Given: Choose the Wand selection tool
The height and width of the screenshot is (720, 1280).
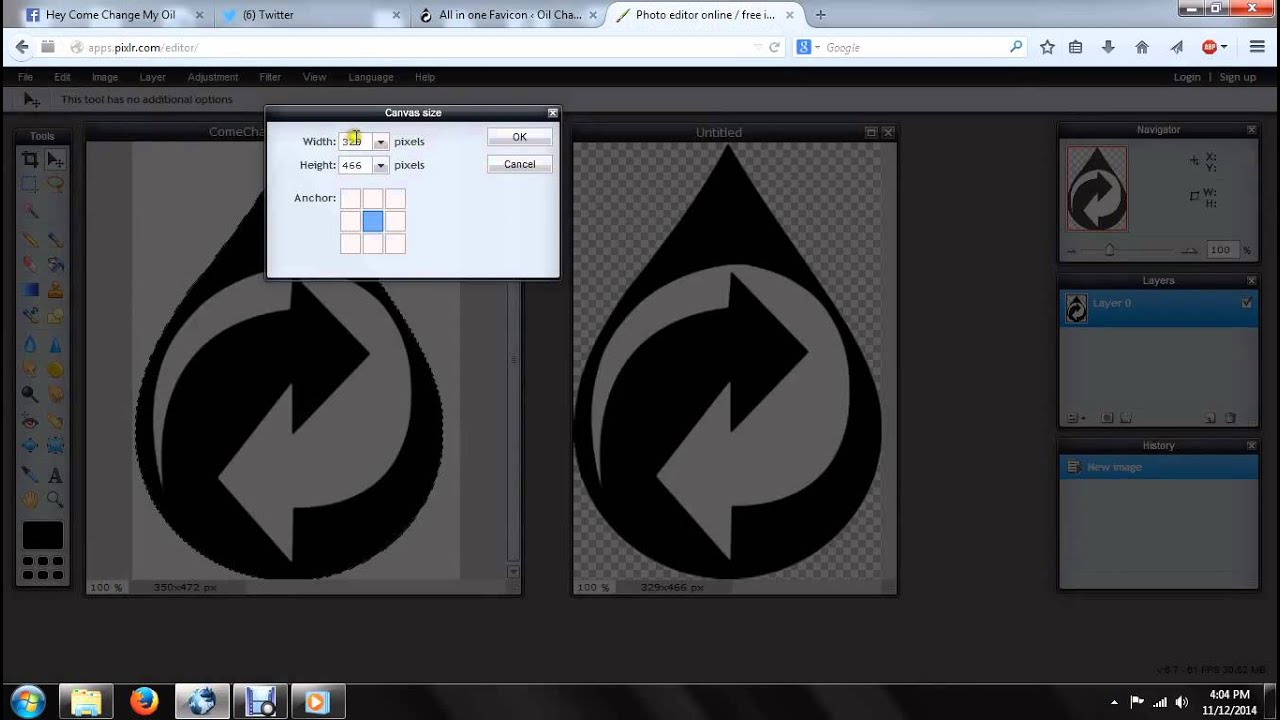Looking at the screenshot, I should (x=30, y=212).
